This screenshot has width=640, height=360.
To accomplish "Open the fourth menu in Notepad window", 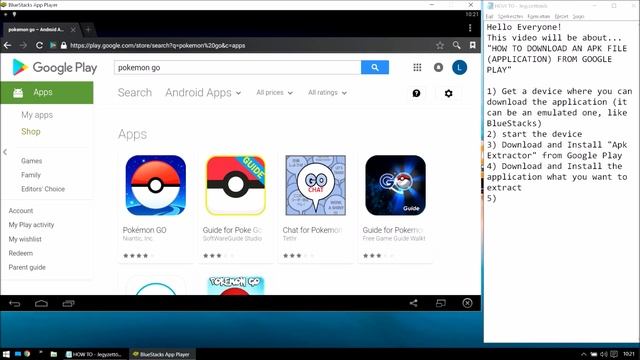I will pos(561,16).
